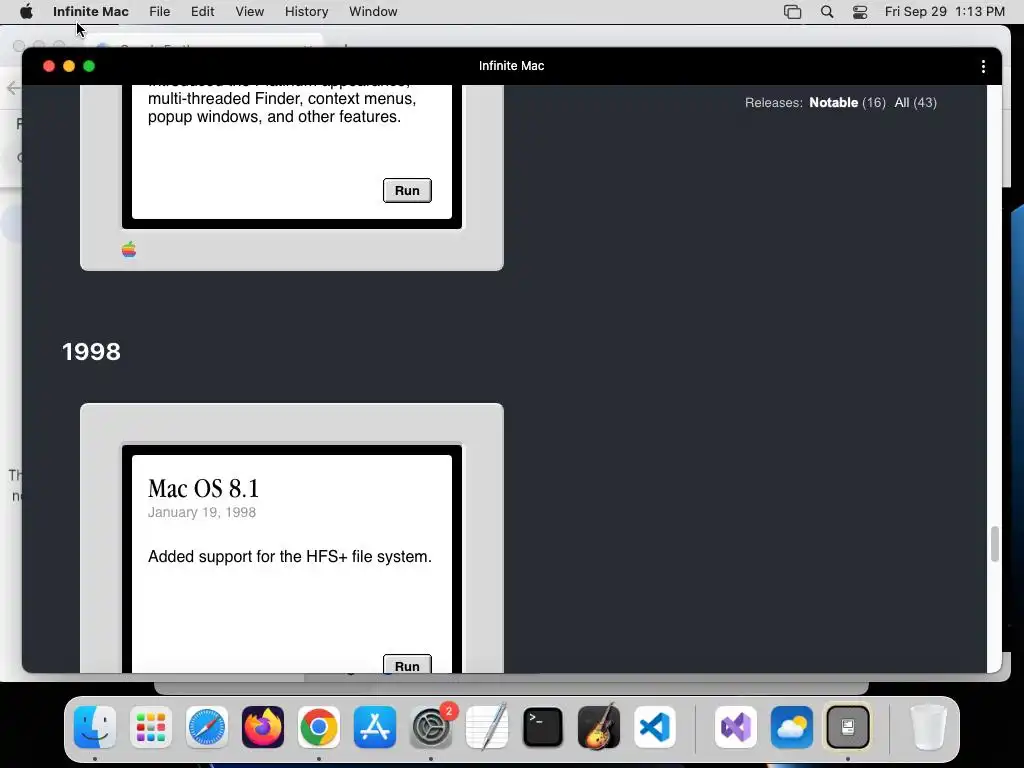
Task: Click the Stage Manager icon in menu bar
Action: [792, 12]
